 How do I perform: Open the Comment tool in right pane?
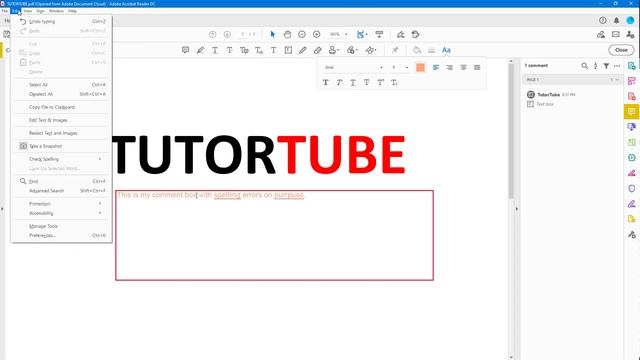(x=631, y=111)
